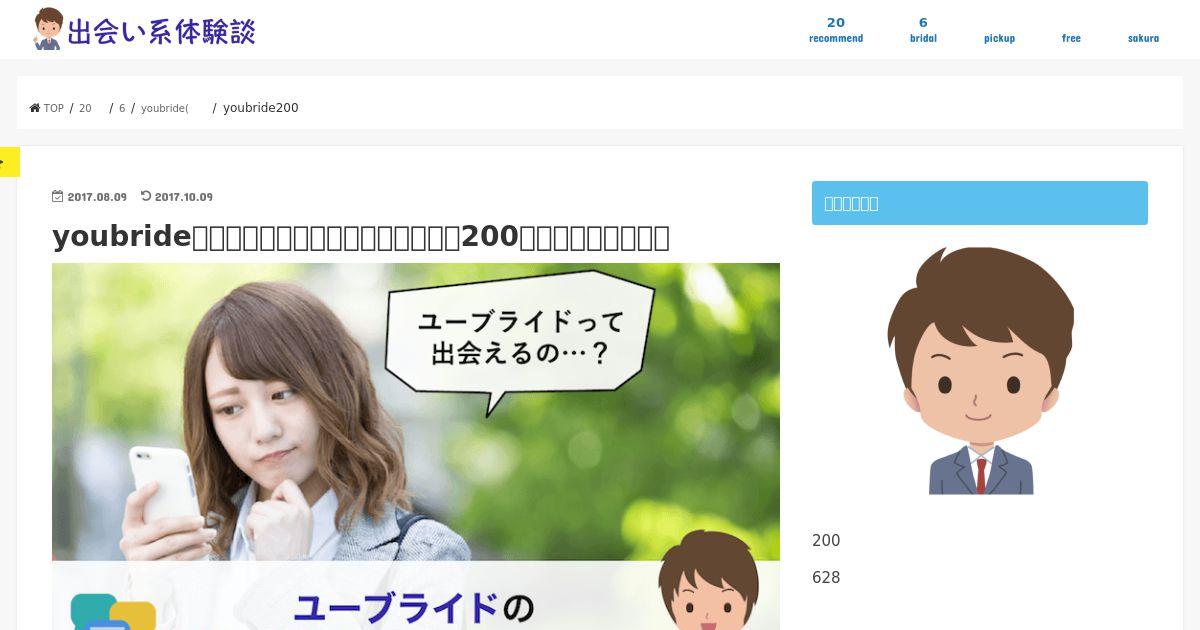Click the sidebar text 200
Image resolution: width=1200 pixels, height=630 pixels.
tap(826, 541)
